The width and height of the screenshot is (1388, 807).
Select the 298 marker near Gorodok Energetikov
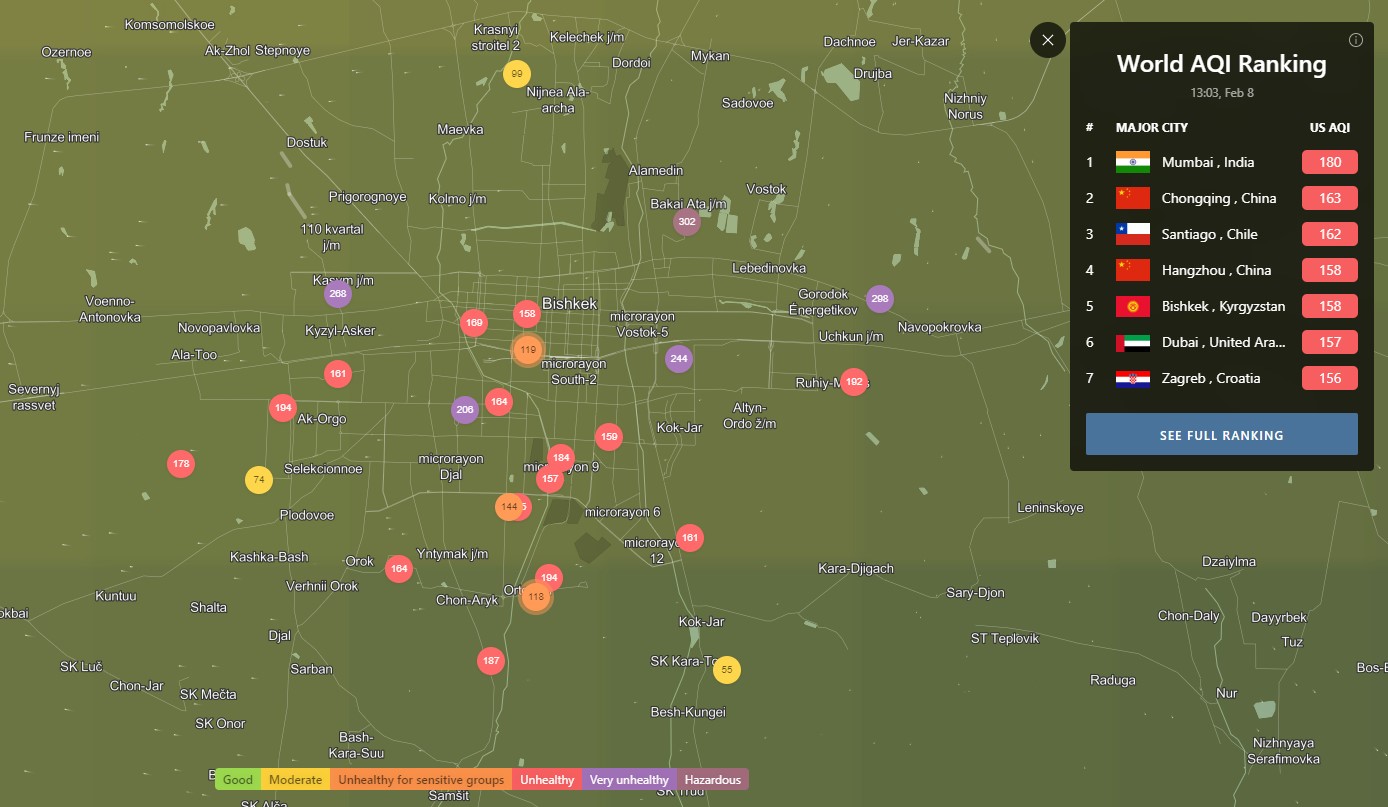[879, 299]
